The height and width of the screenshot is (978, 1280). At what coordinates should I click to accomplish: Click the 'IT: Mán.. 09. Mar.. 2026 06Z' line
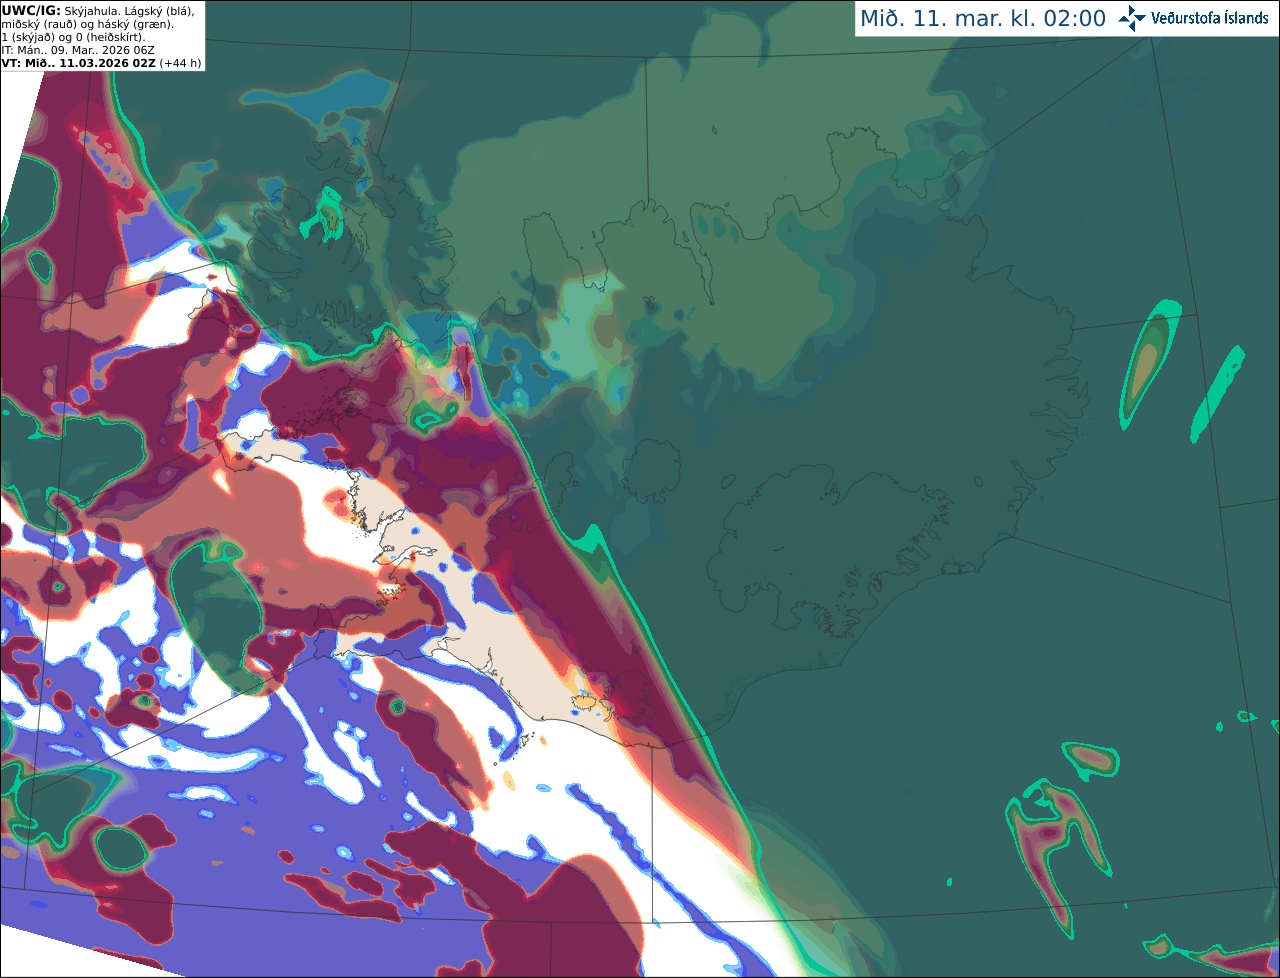pyautogui.click(x=77, y=50)
